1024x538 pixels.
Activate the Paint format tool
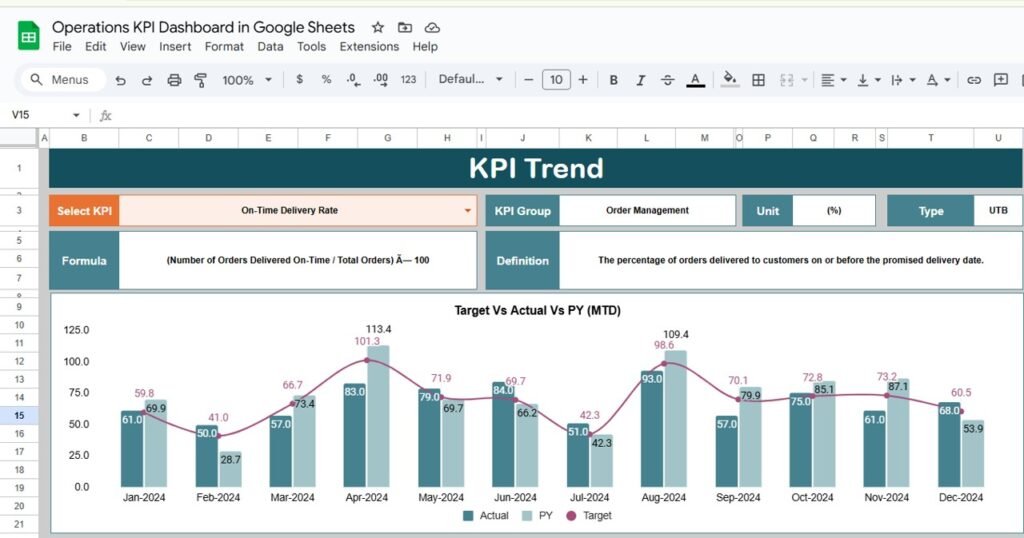pyautogui.click(x=200, y=80)
